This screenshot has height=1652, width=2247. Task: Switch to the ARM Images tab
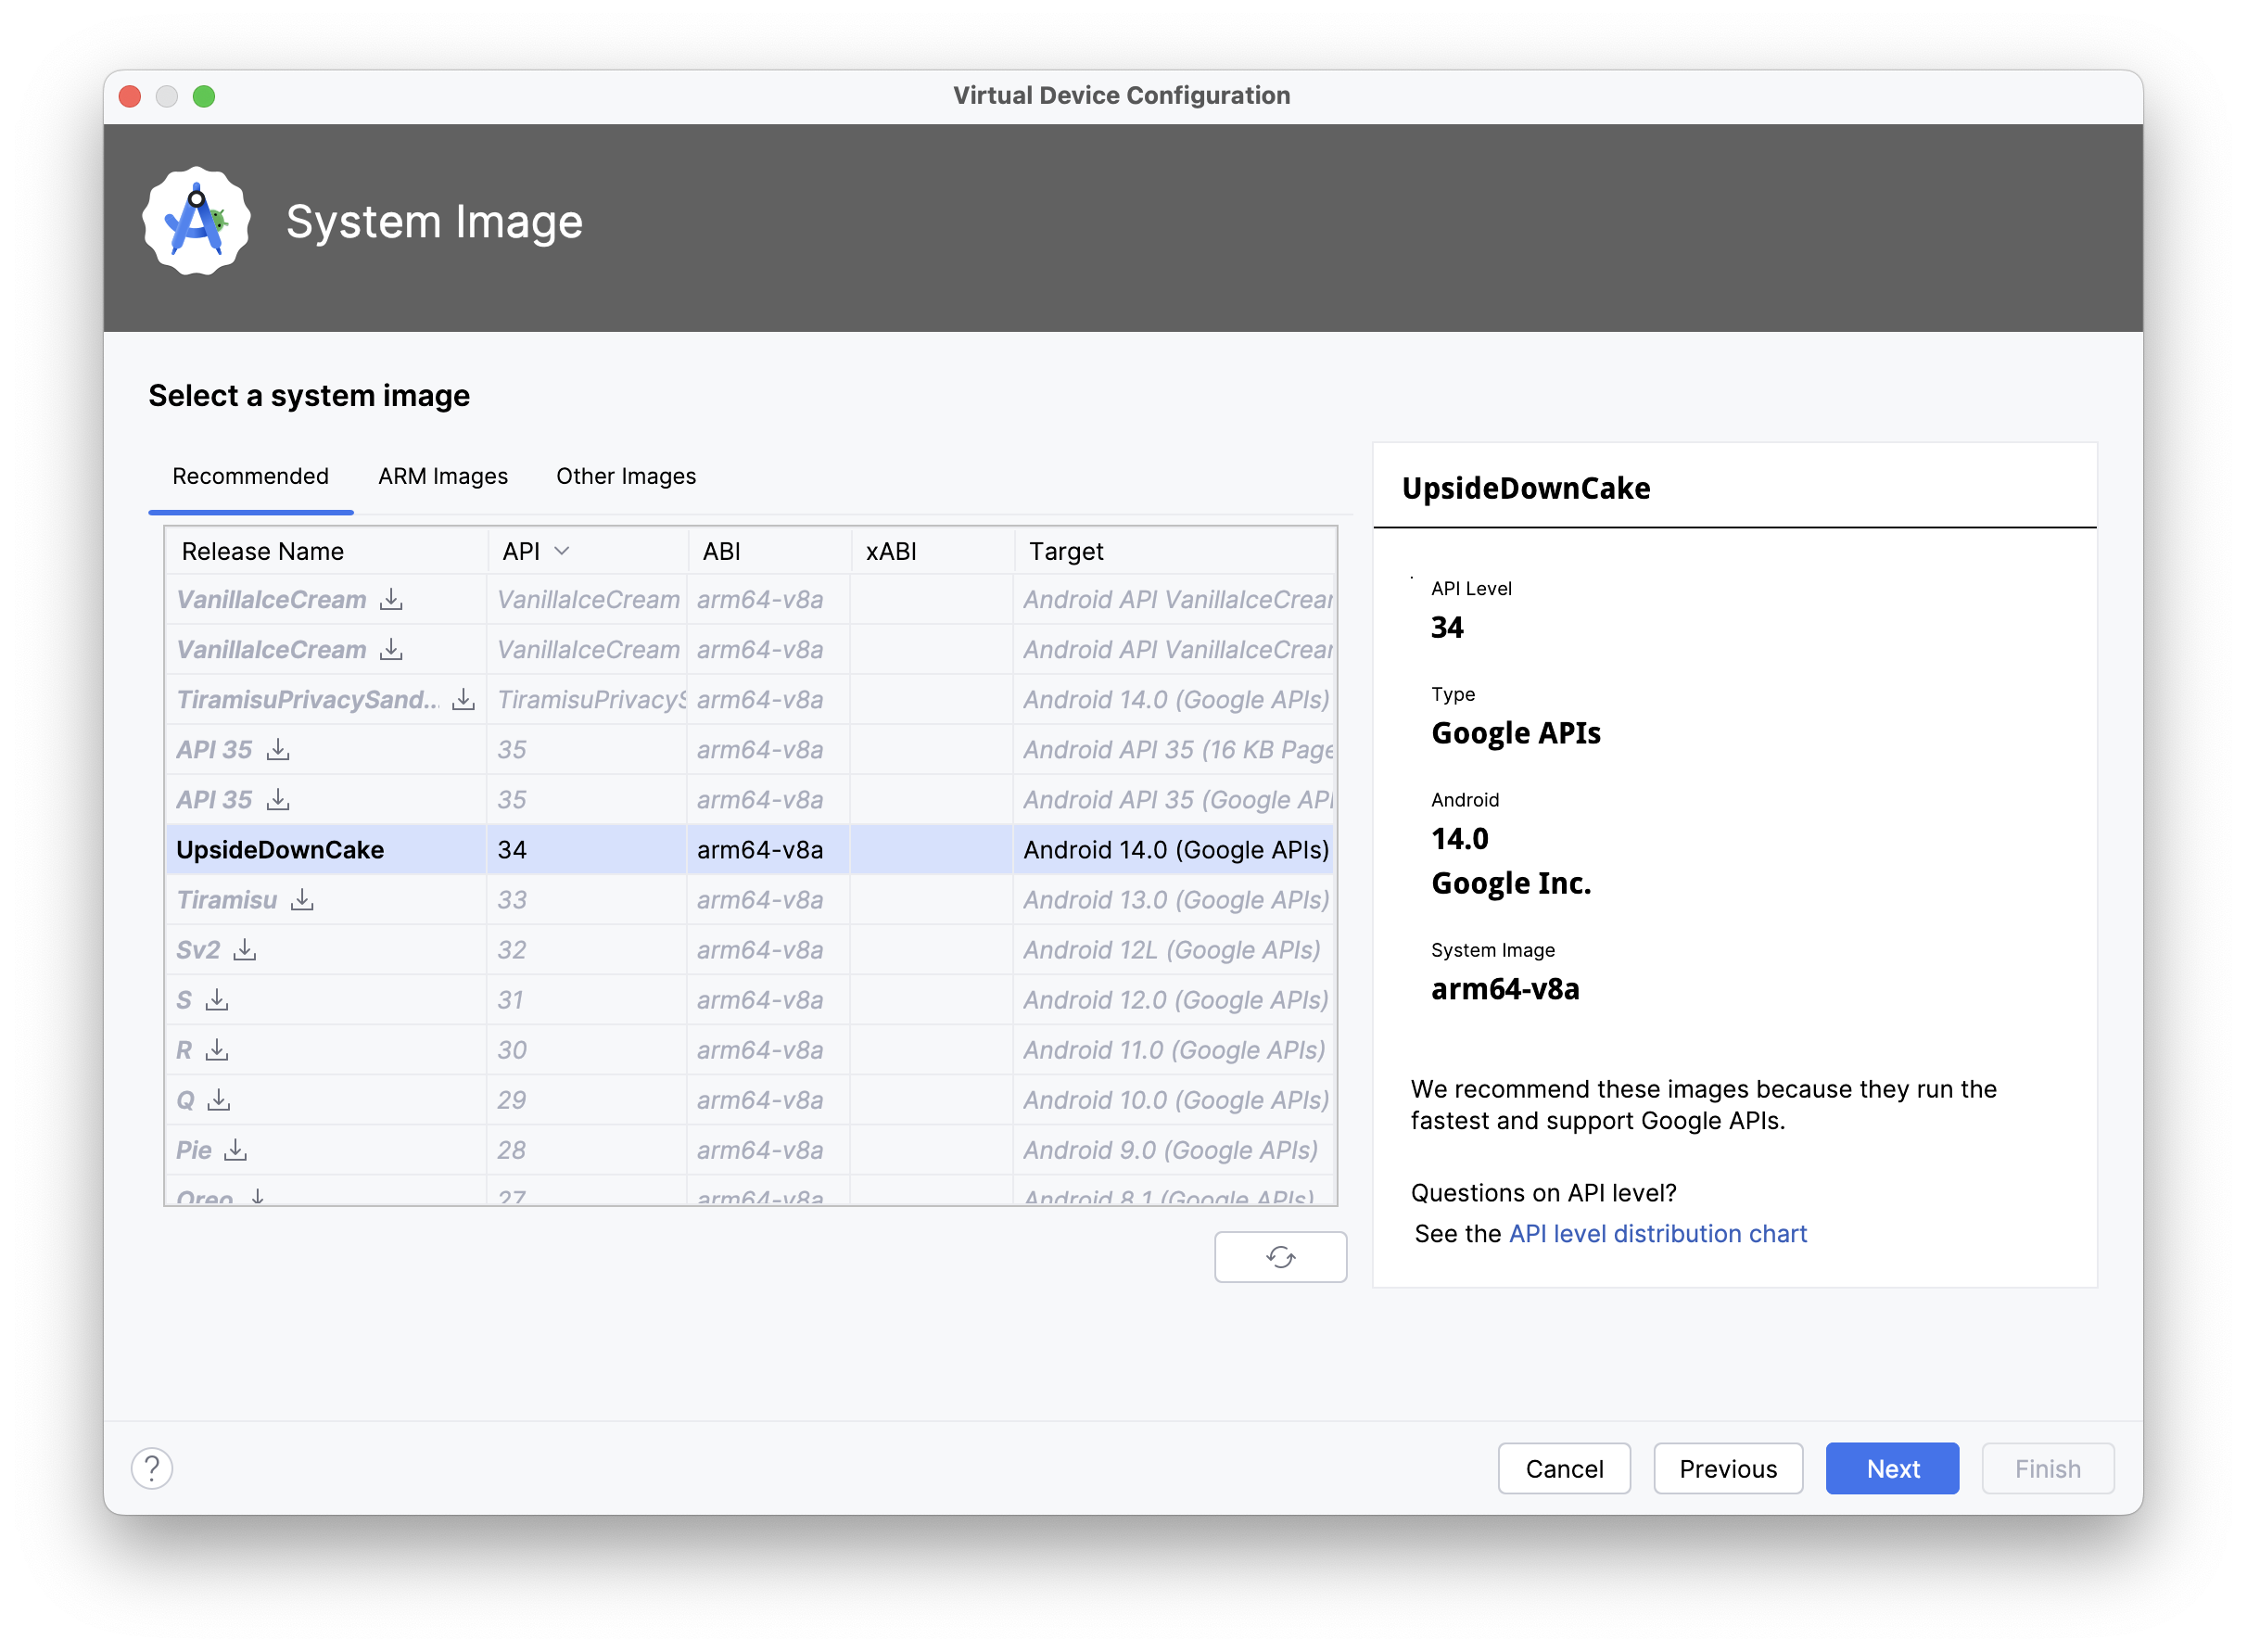[x=442, y=476]
